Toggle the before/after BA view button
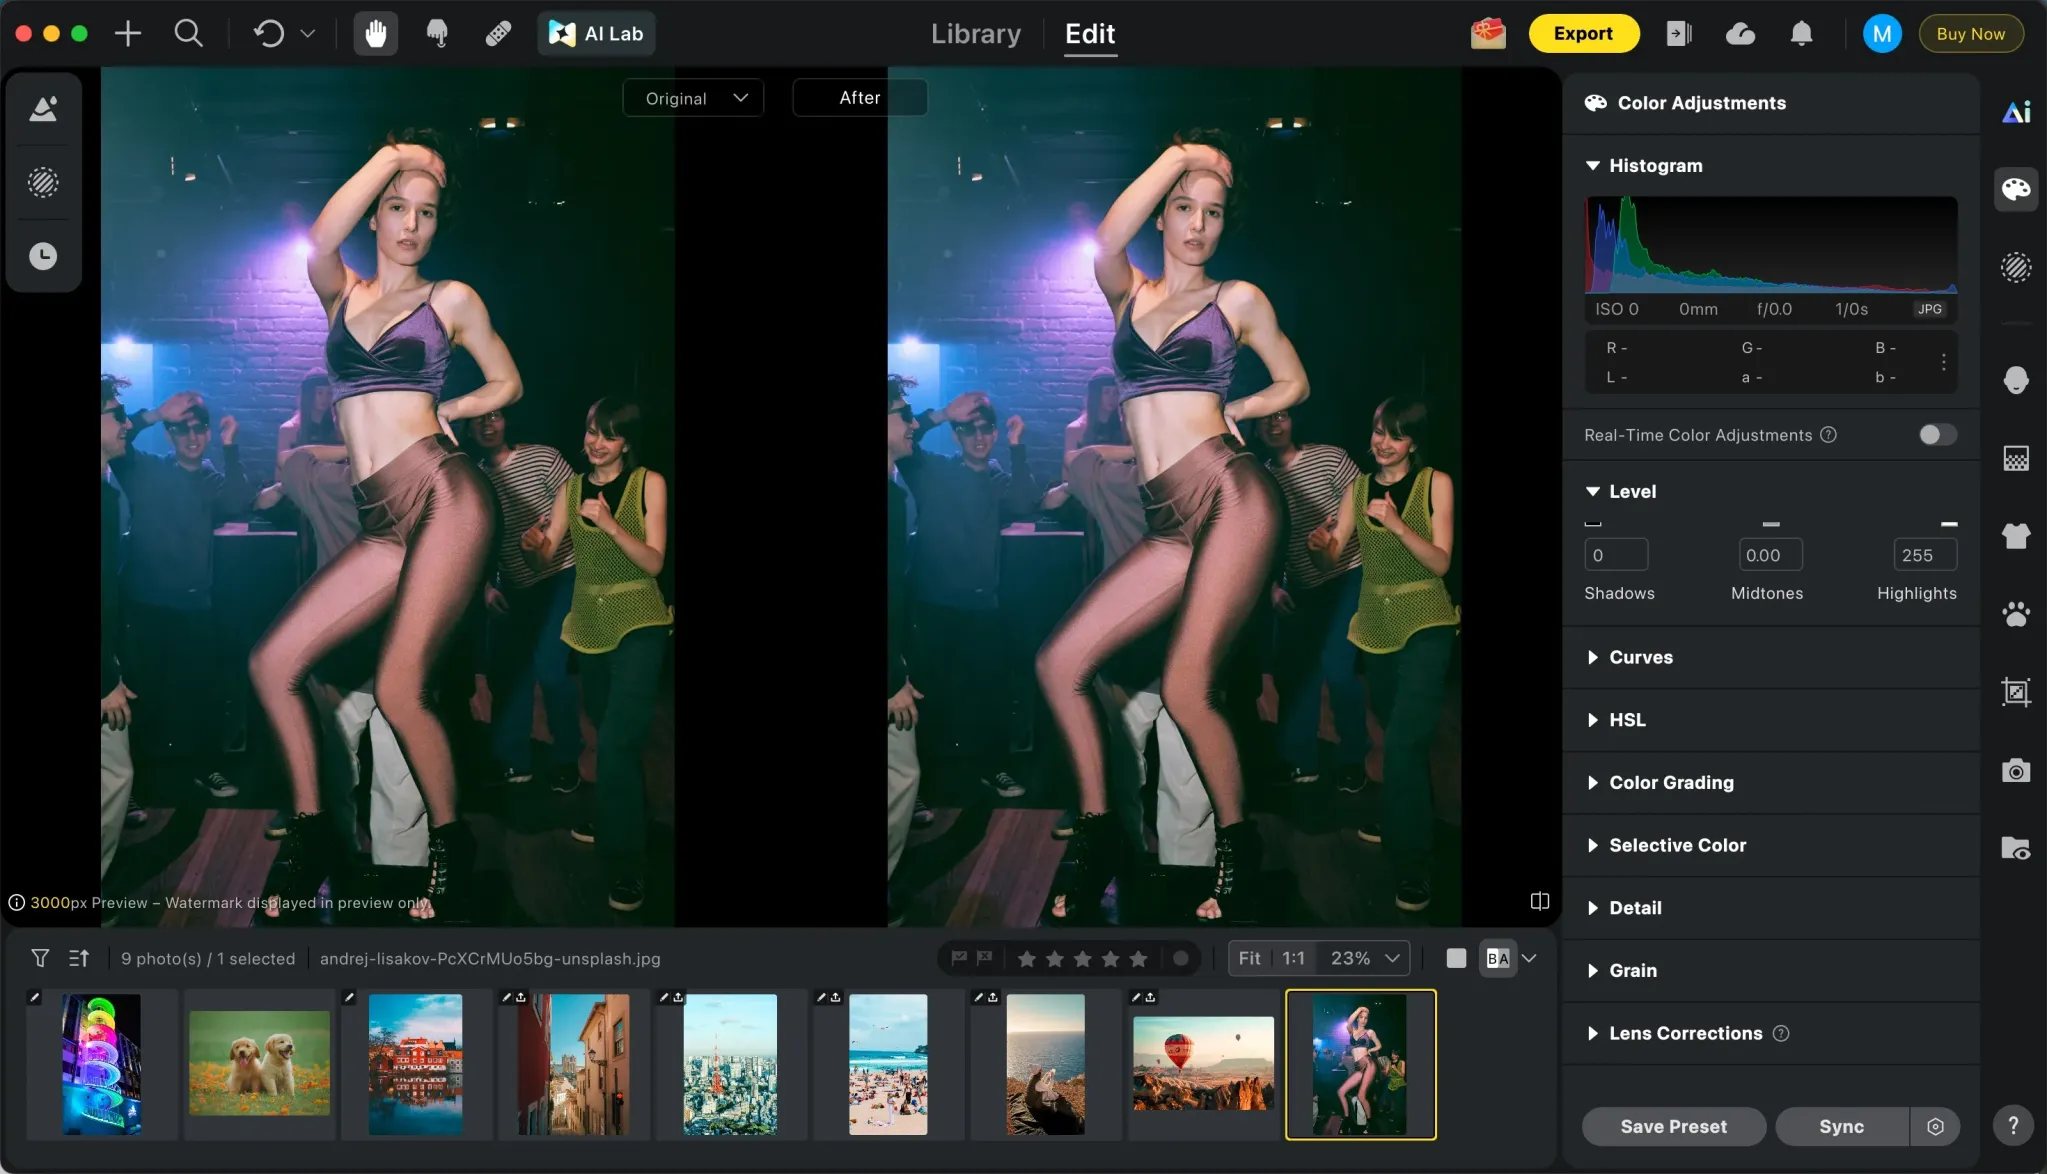Viewport: 2047px width, 1174px height. (1497, 958)
